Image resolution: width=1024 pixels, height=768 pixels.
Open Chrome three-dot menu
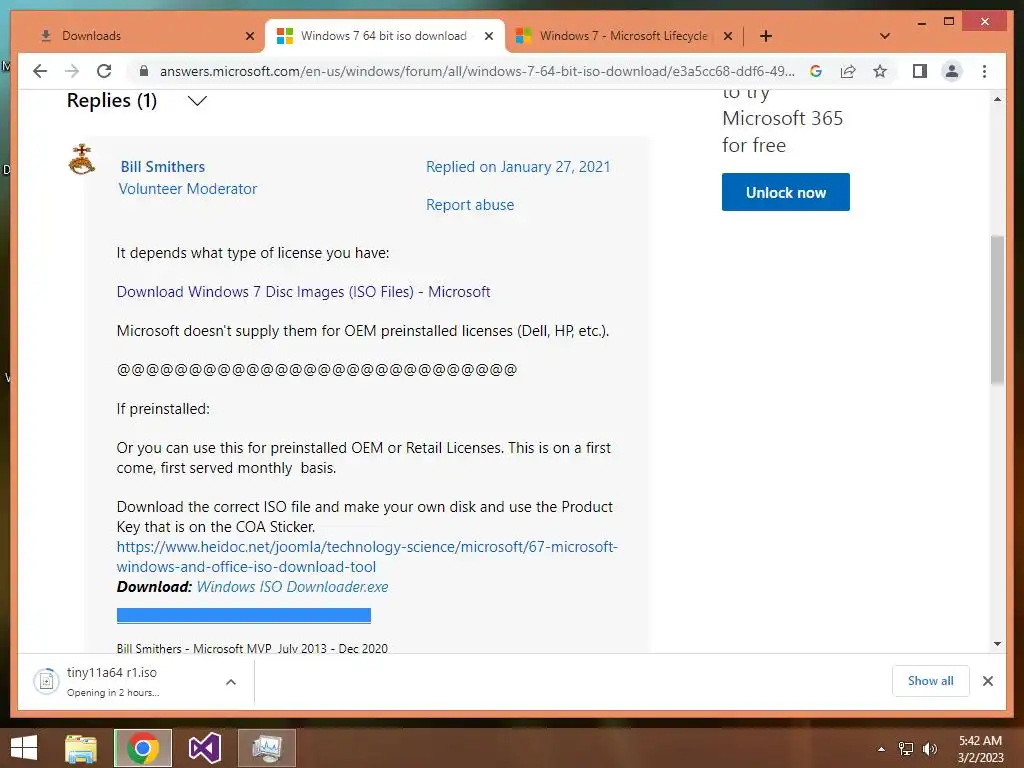[x=984, y=71]
